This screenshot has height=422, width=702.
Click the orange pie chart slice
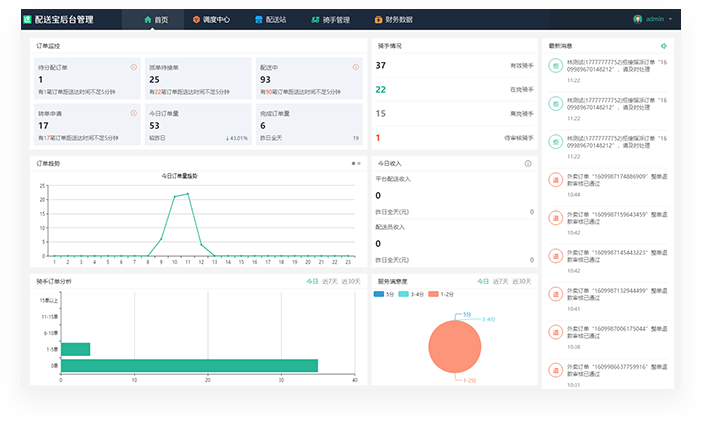(x=457, y=346)
